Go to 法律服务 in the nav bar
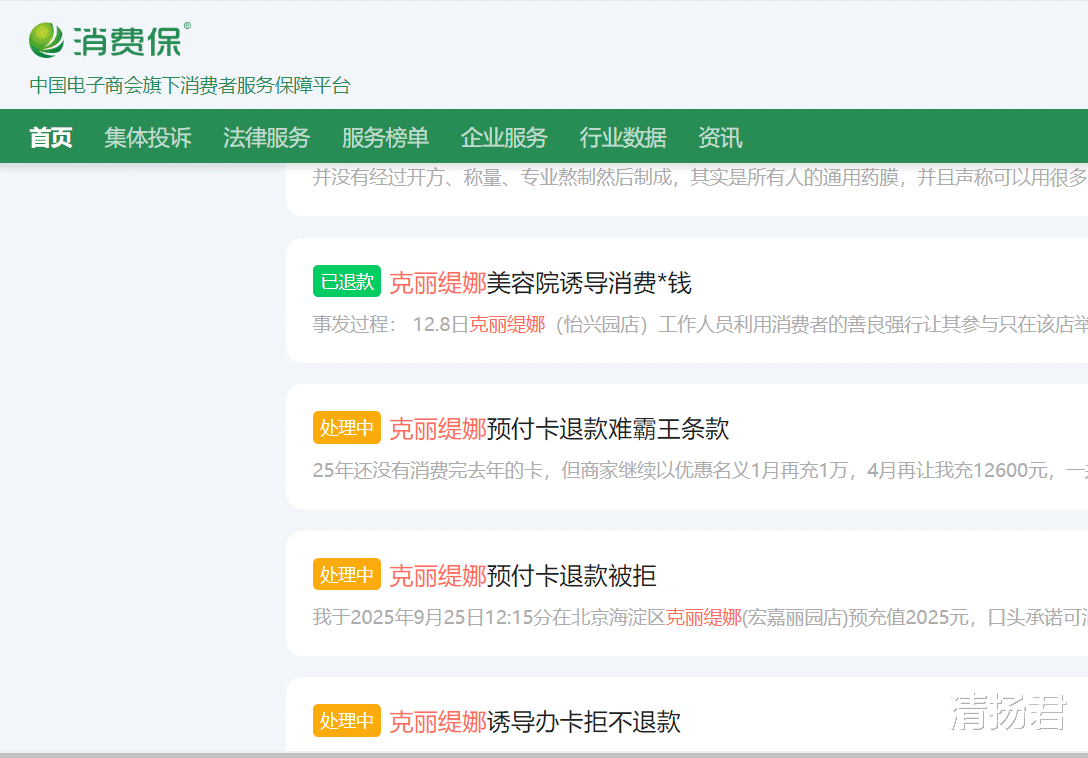Viewport: 1088px width, 758px height. tap(266, 137)
